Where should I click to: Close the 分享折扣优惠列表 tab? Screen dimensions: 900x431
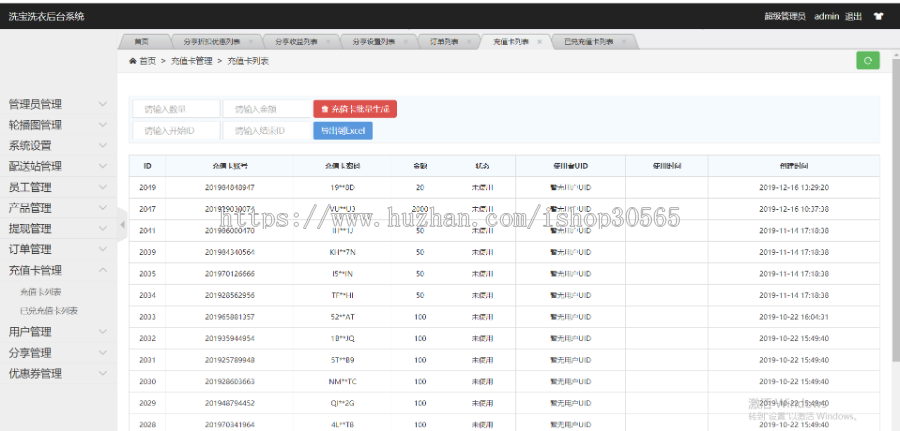tap(251, 42)
